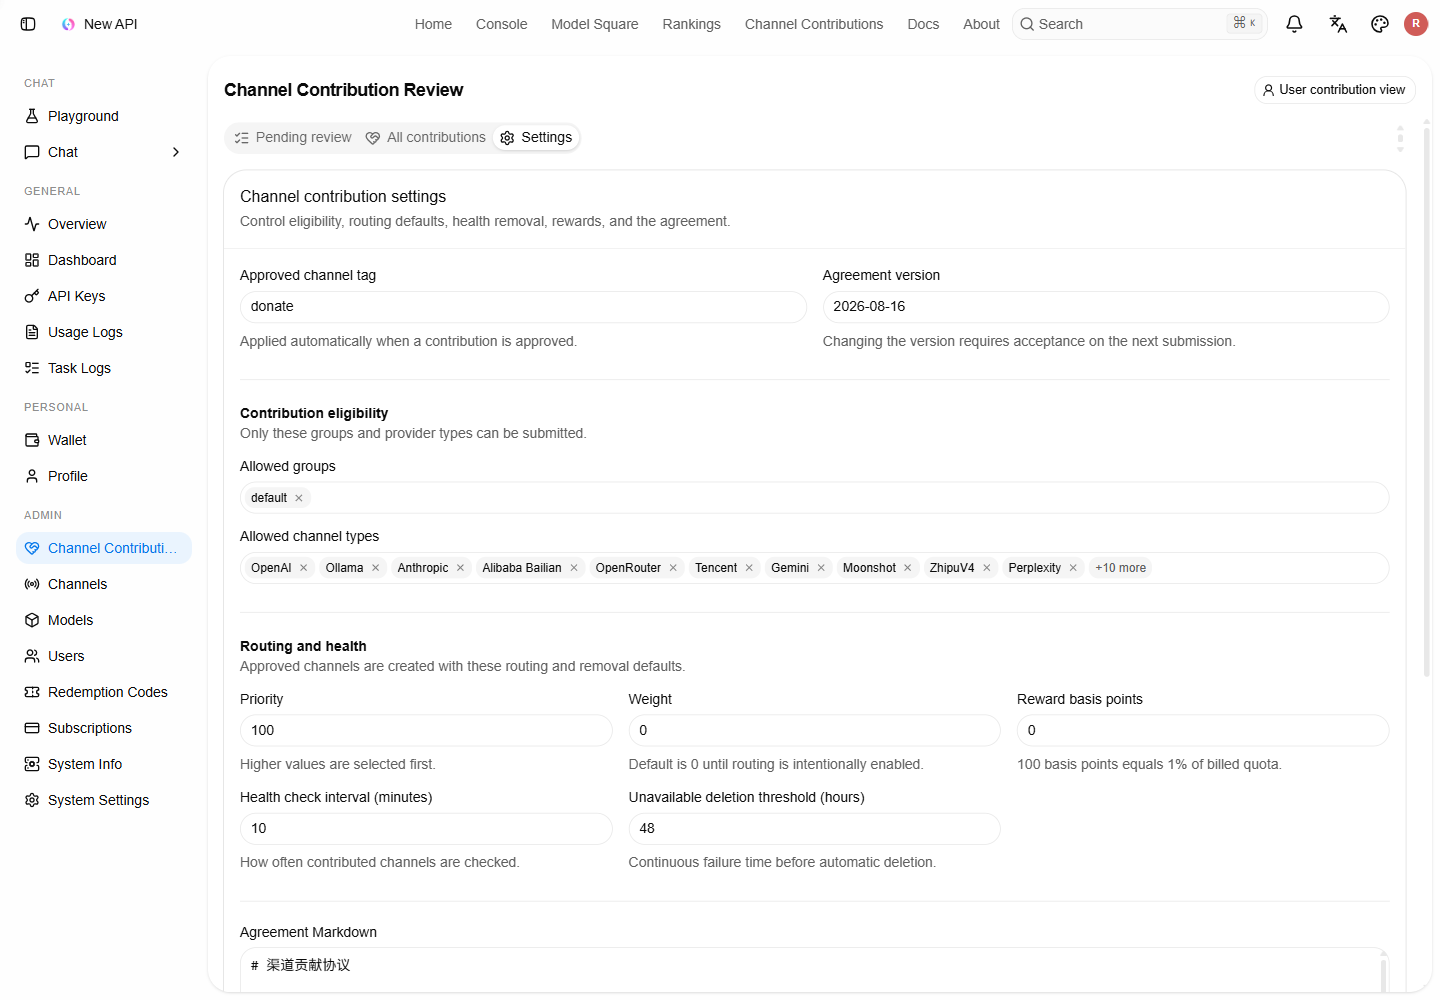Click the Approved channel tag input
The image size is (1440, 1000).
[523, 307]
